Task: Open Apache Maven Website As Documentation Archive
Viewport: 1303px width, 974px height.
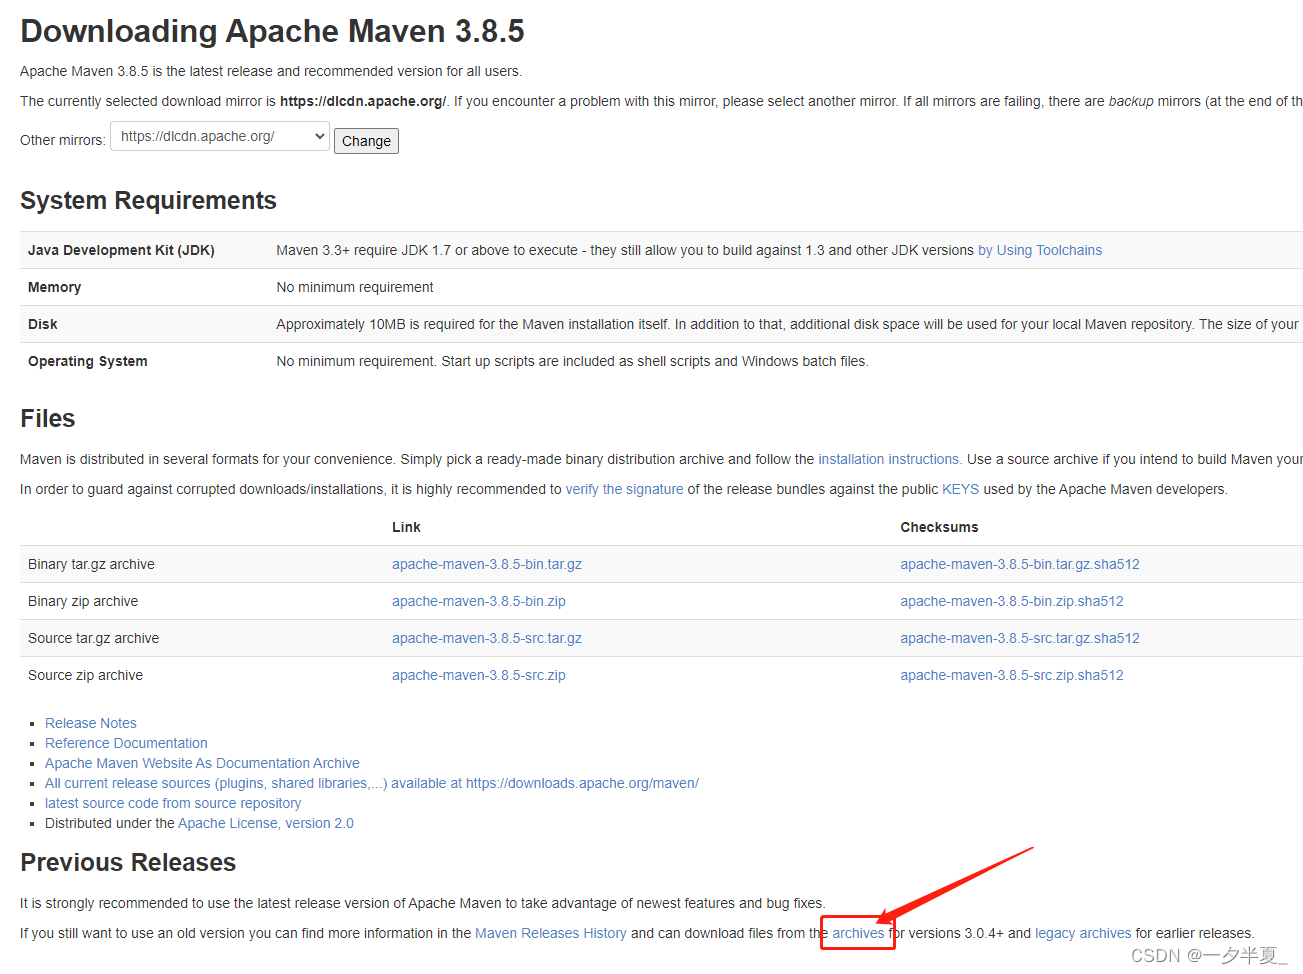Action: click(202, 763)
